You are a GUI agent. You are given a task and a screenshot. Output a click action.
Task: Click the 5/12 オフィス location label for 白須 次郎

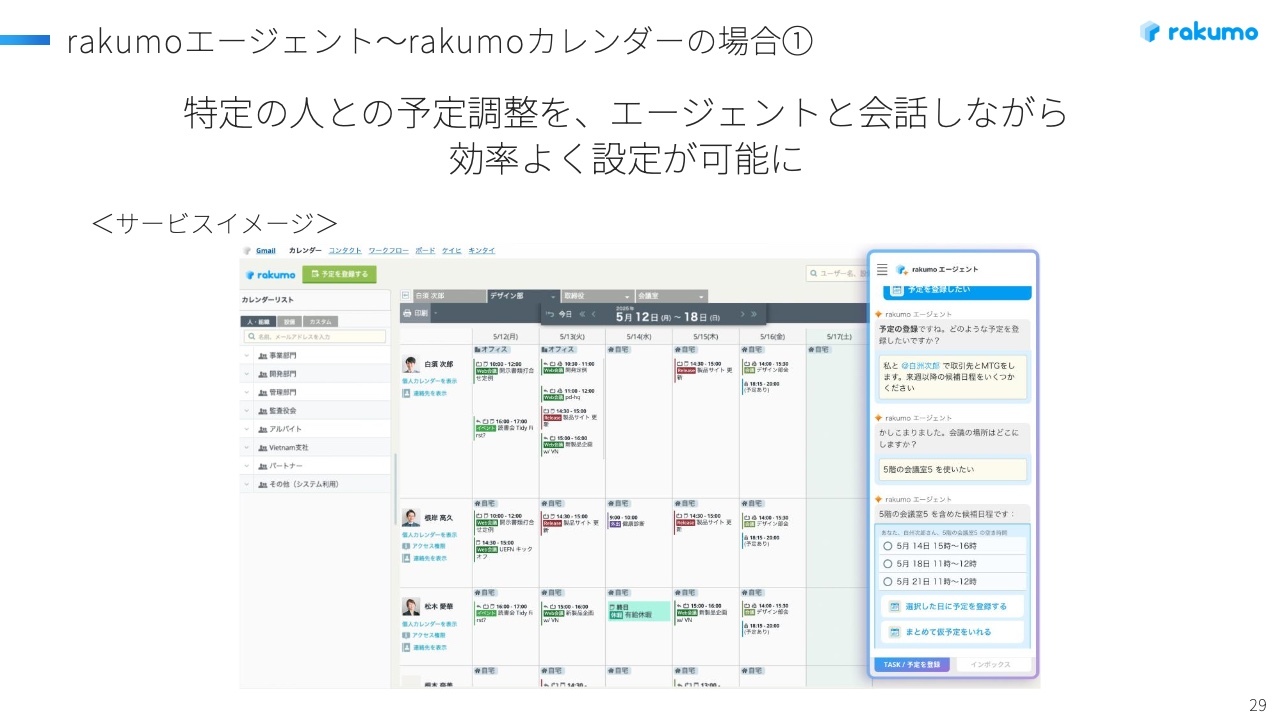coord(490,349)
